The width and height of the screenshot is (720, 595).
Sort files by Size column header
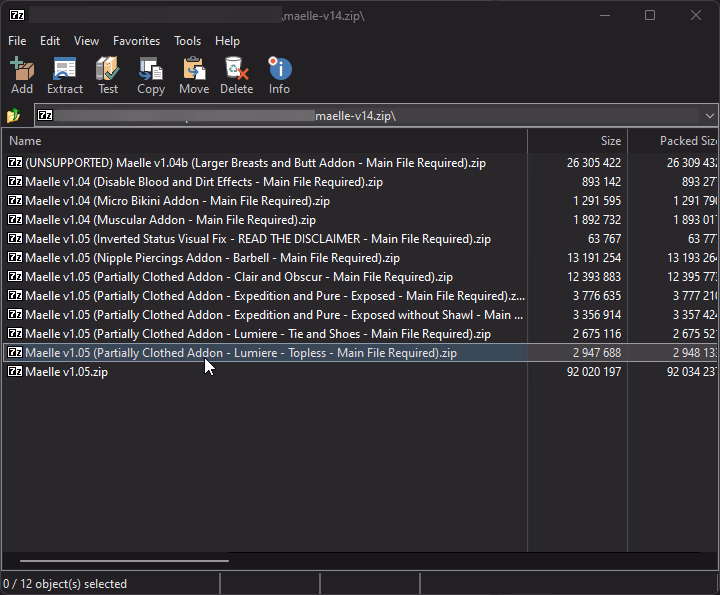(610, 141)
